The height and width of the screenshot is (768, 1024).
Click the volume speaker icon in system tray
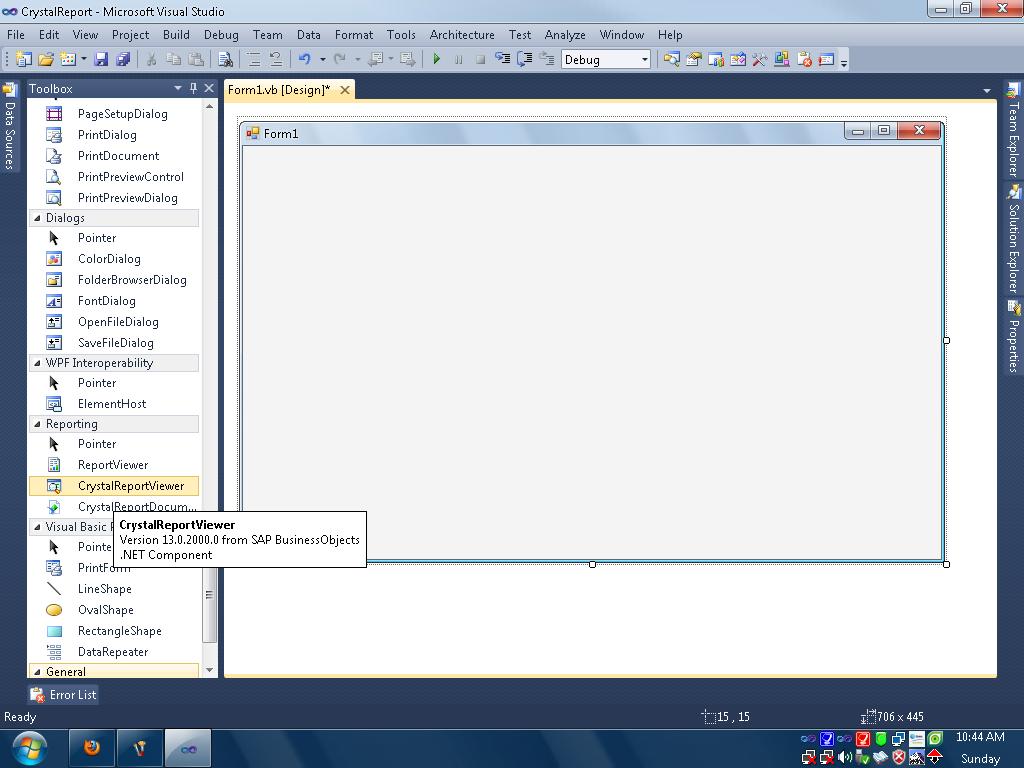click(x=843, y=758)
